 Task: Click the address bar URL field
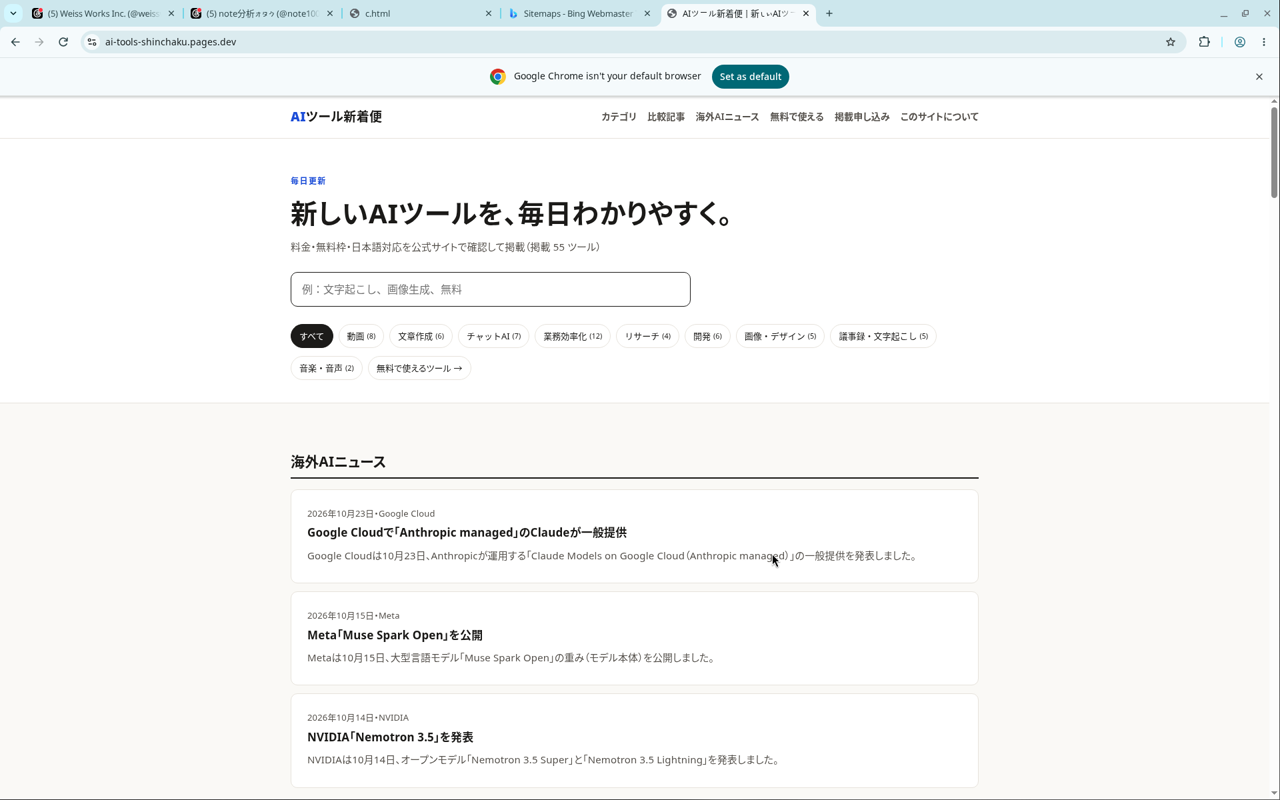coord(630,42)
